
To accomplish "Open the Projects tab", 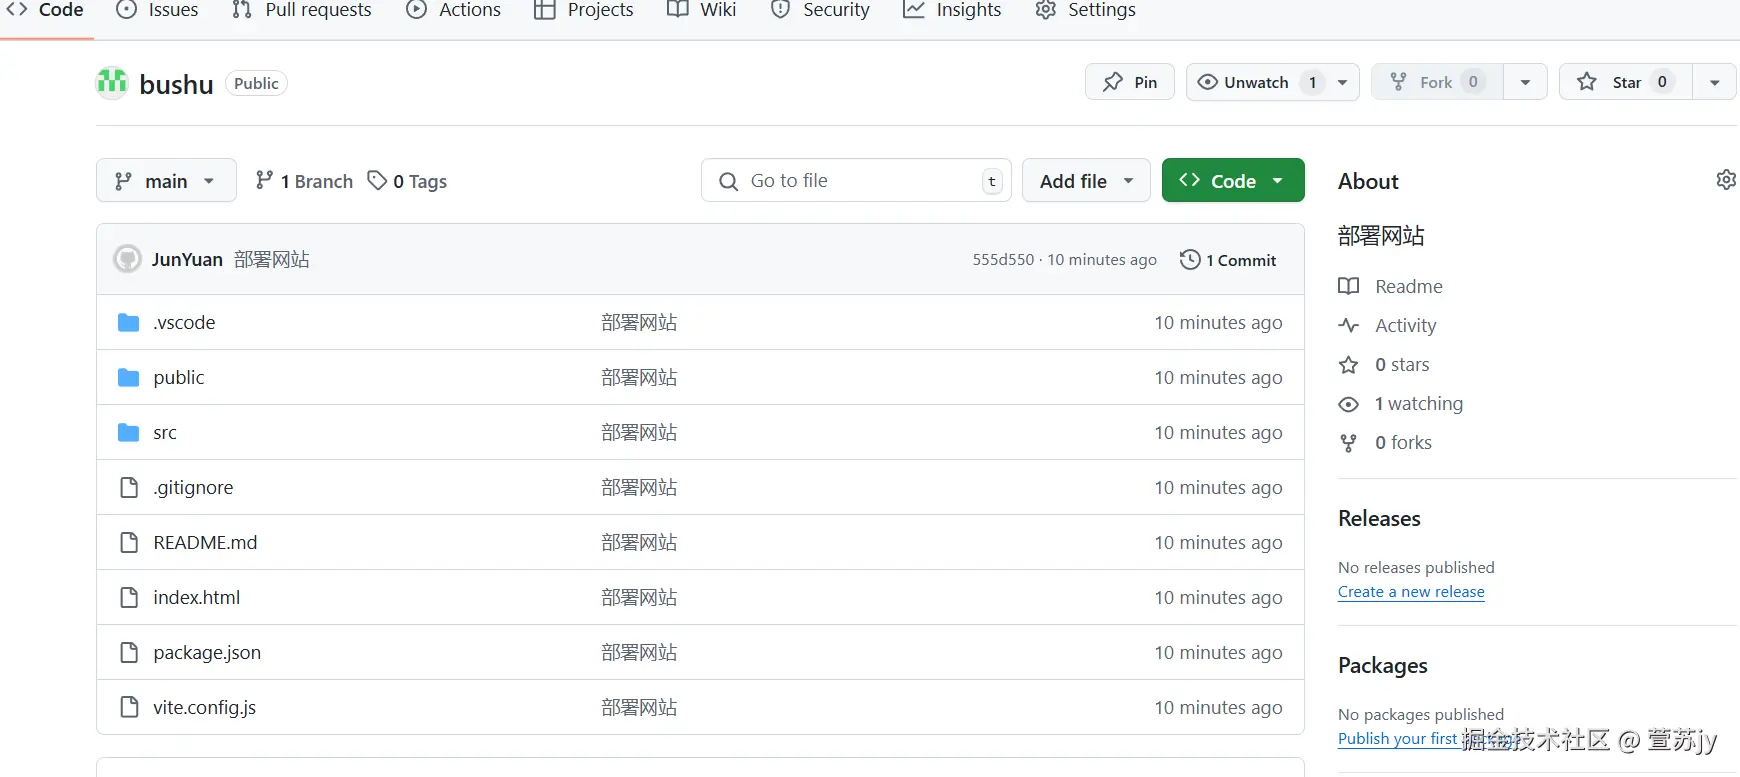I will [x=584, y=10].
